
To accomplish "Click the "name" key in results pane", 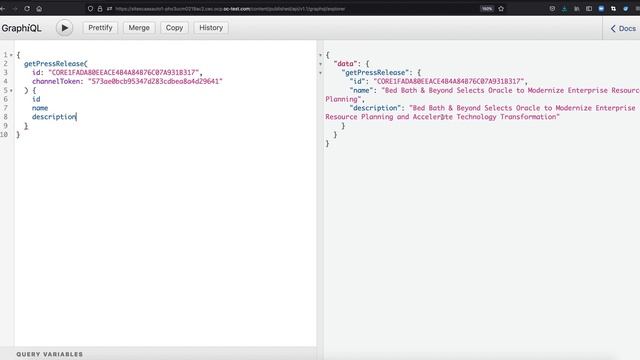I will 361,90.
